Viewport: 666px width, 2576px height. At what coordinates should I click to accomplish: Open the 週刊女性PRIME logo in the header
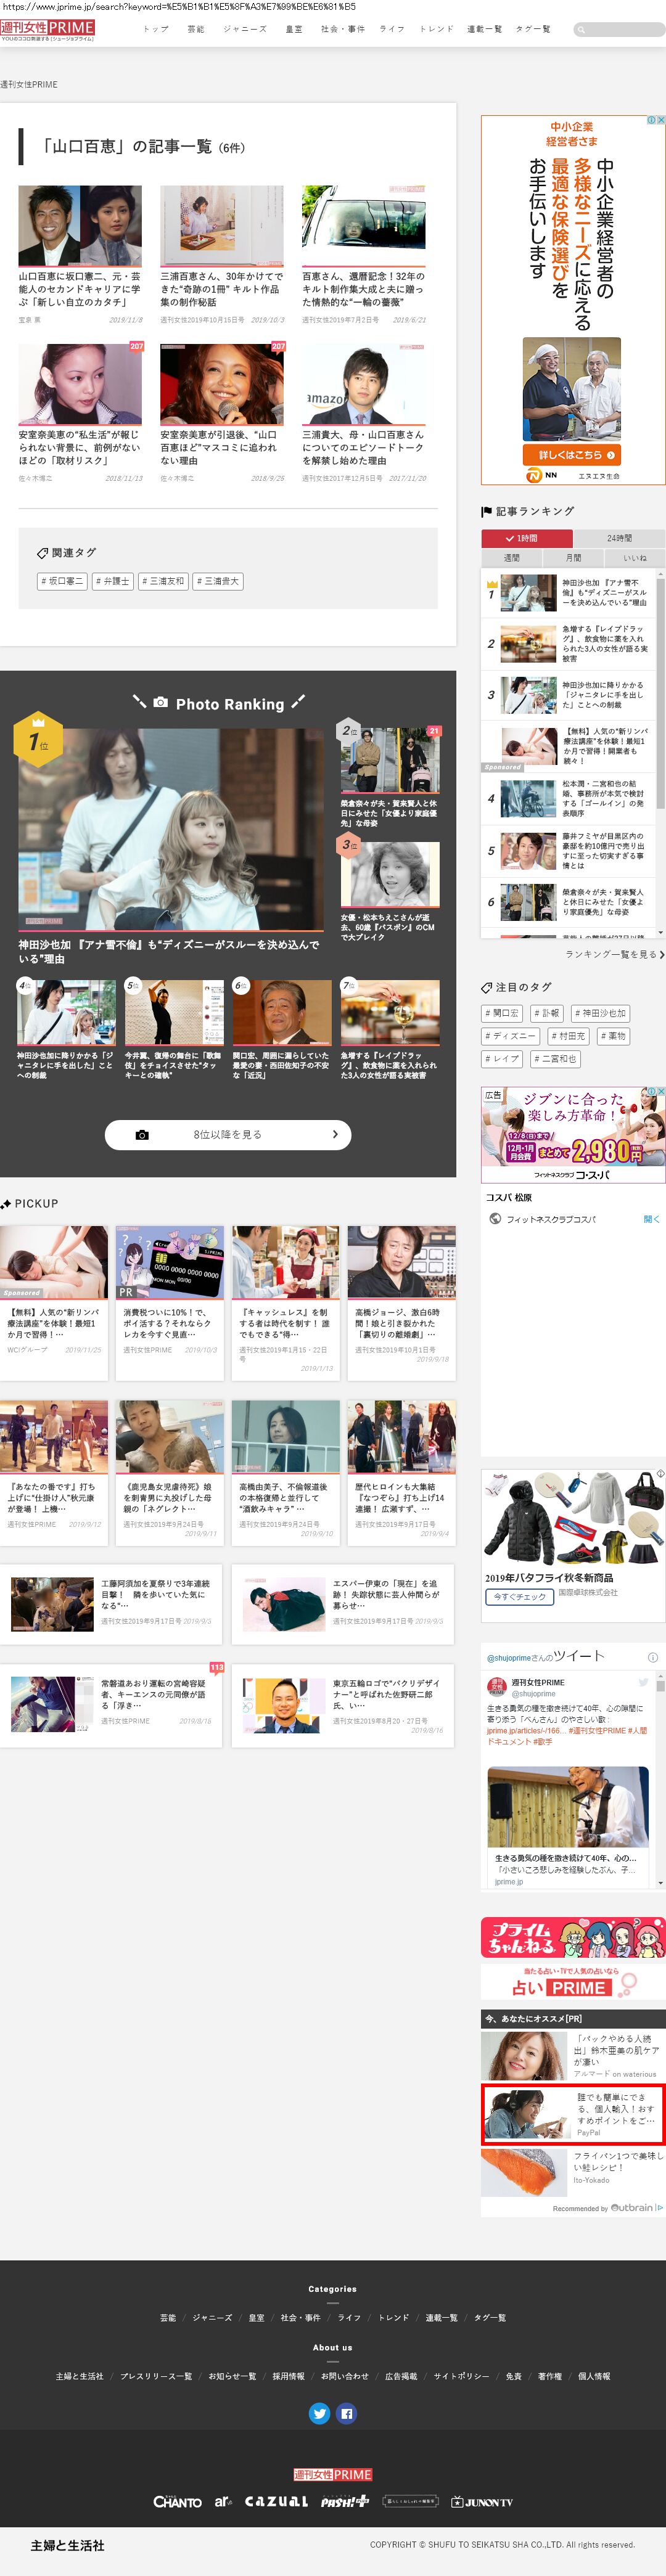pos(48,29)
